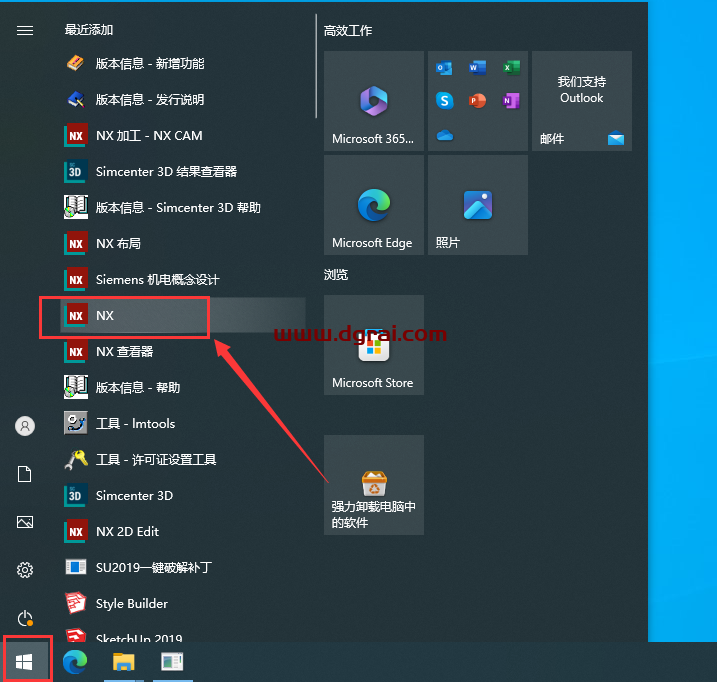Launch Siemens 机电概念设计
717x682 pixels.
156,279
